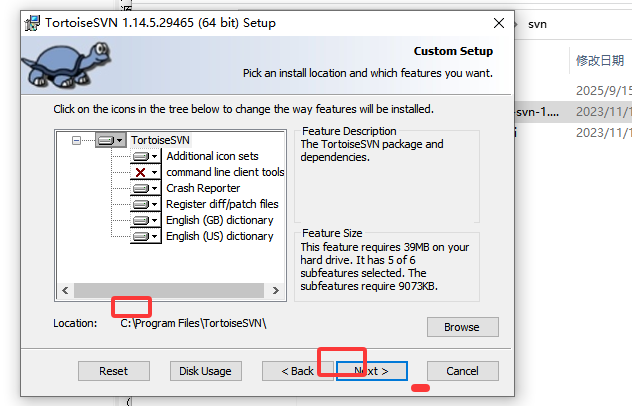Click red X icon for command line client tools

tap(141, 173)
